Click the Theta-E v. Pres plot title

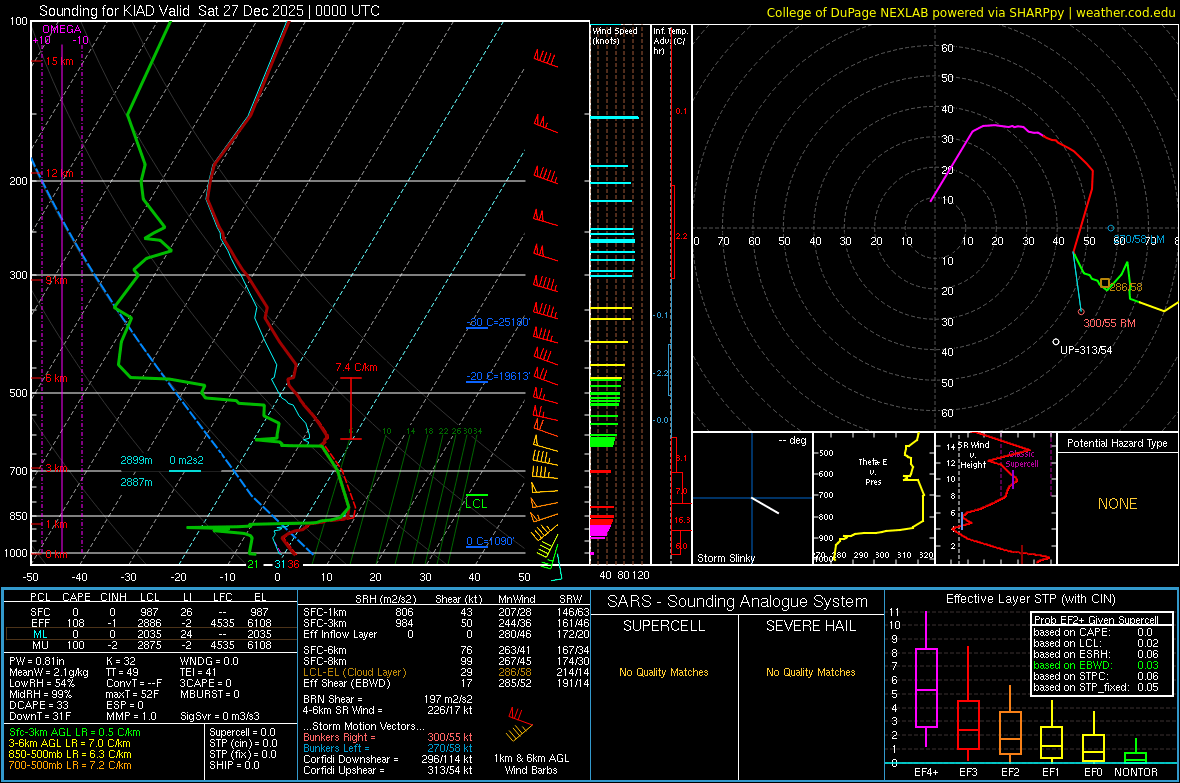(x=873, y=471)
